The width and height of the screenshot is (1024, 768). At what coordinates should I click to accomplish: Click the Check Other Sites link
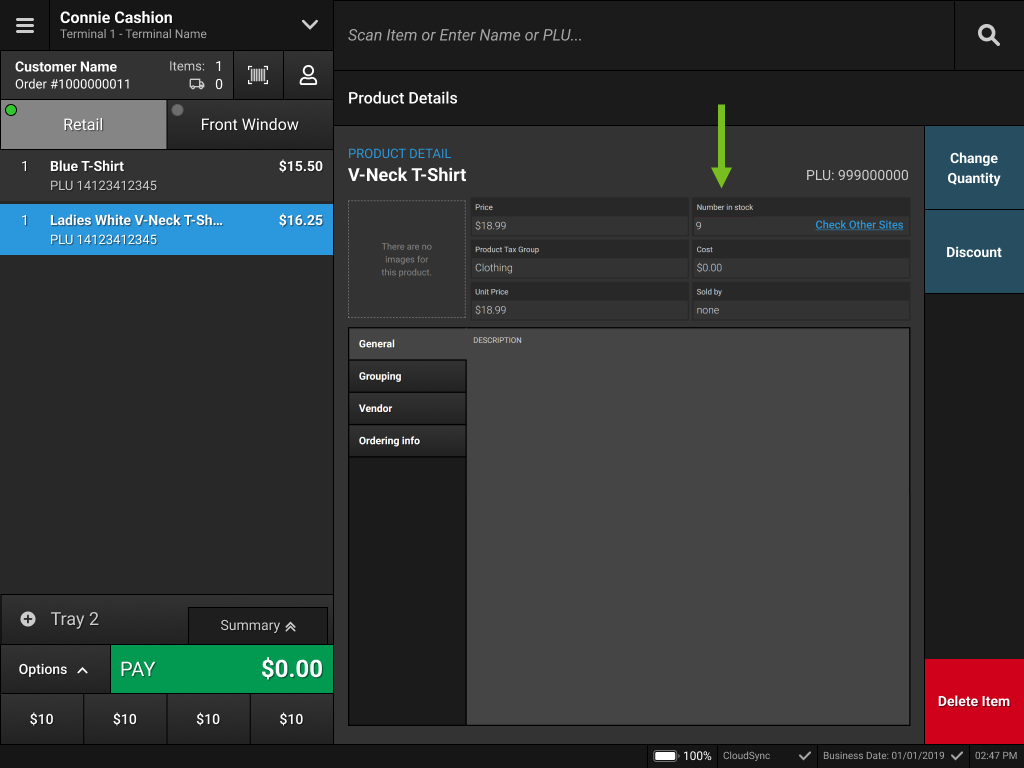point(859,225)
